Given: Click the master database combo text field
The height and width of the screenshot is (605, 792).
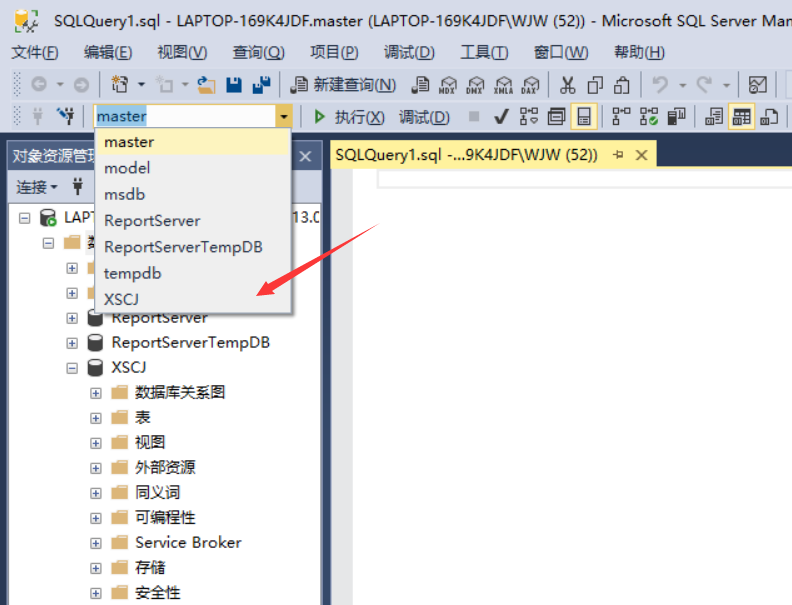Looking at the screenshot, I should coord(184,117).
